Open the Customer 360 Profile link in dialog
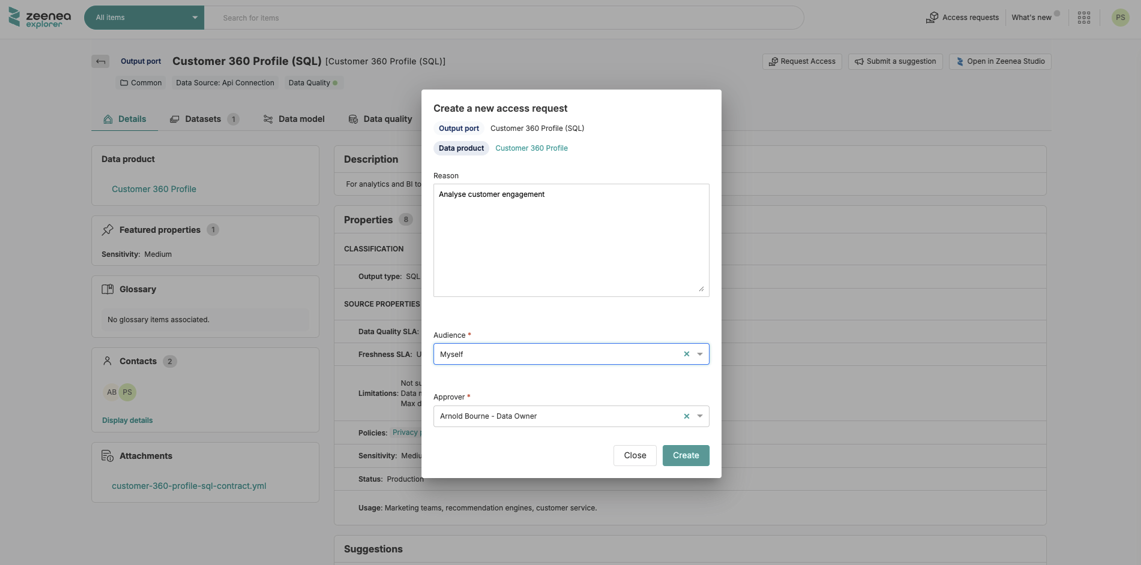The width and height of the screenshot is (1141, 565). [531, 148]
